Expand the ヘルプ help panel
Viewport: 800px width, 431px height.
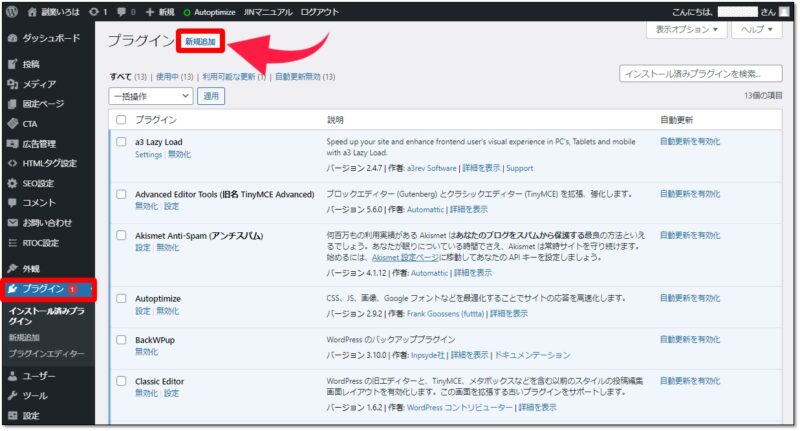(757, 30)
